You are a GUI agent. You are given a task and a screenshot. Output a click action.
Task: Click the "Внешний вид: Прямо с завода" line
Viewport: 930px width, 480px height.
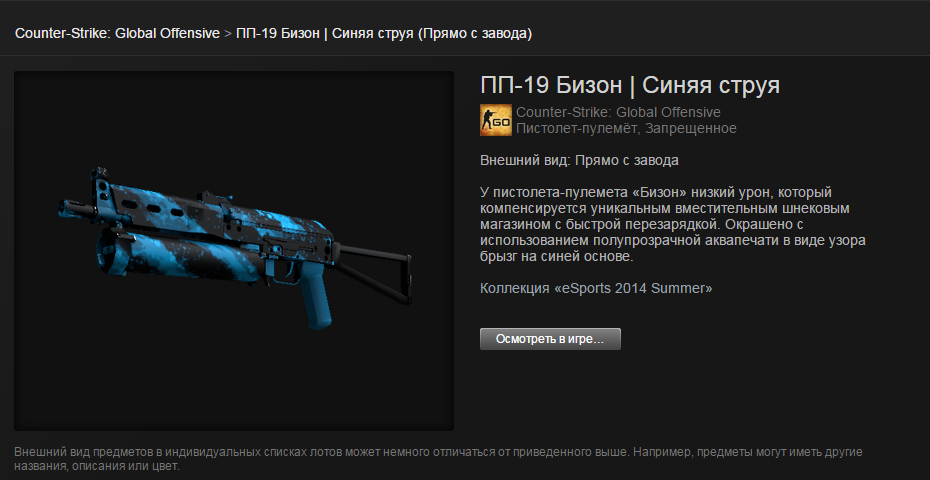point(579,161)
